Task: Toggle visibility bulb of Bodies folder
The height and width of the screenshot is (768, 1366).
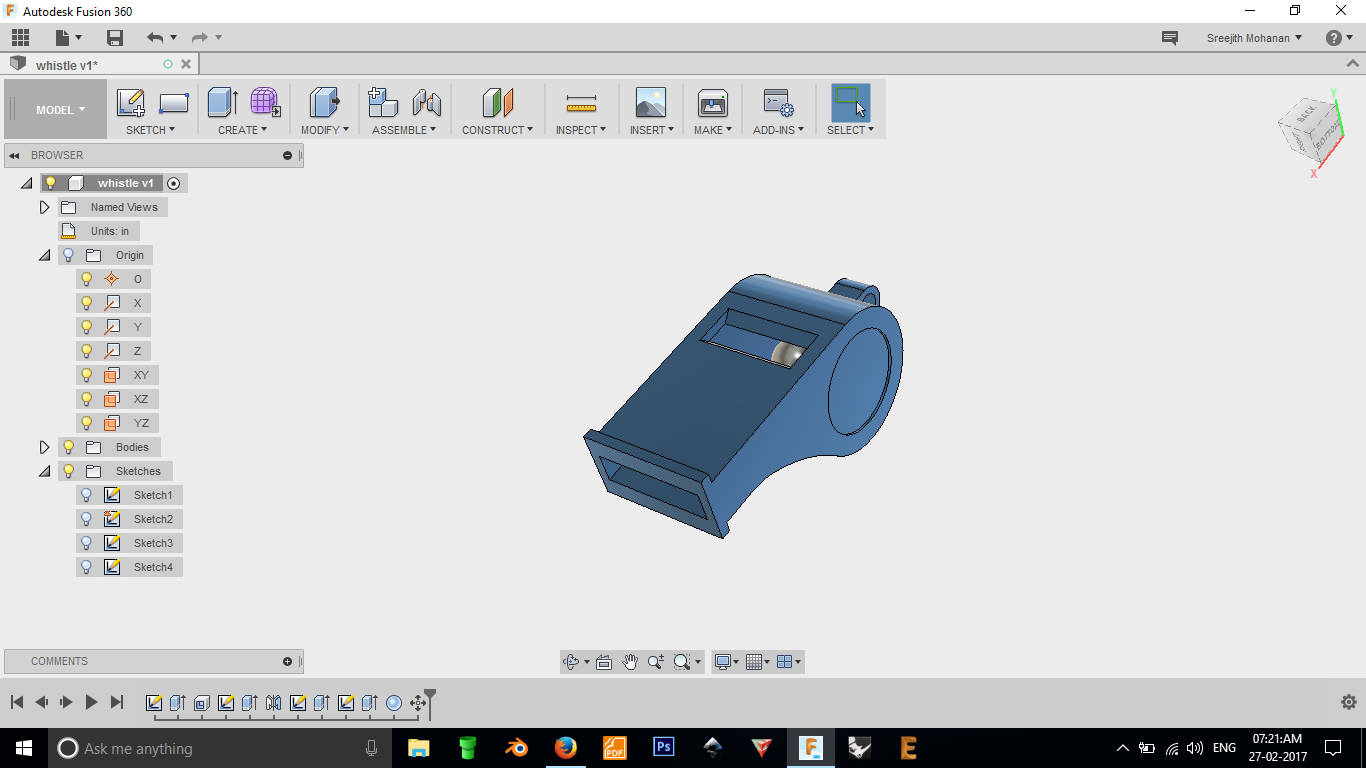Action: tap(68, 447)
